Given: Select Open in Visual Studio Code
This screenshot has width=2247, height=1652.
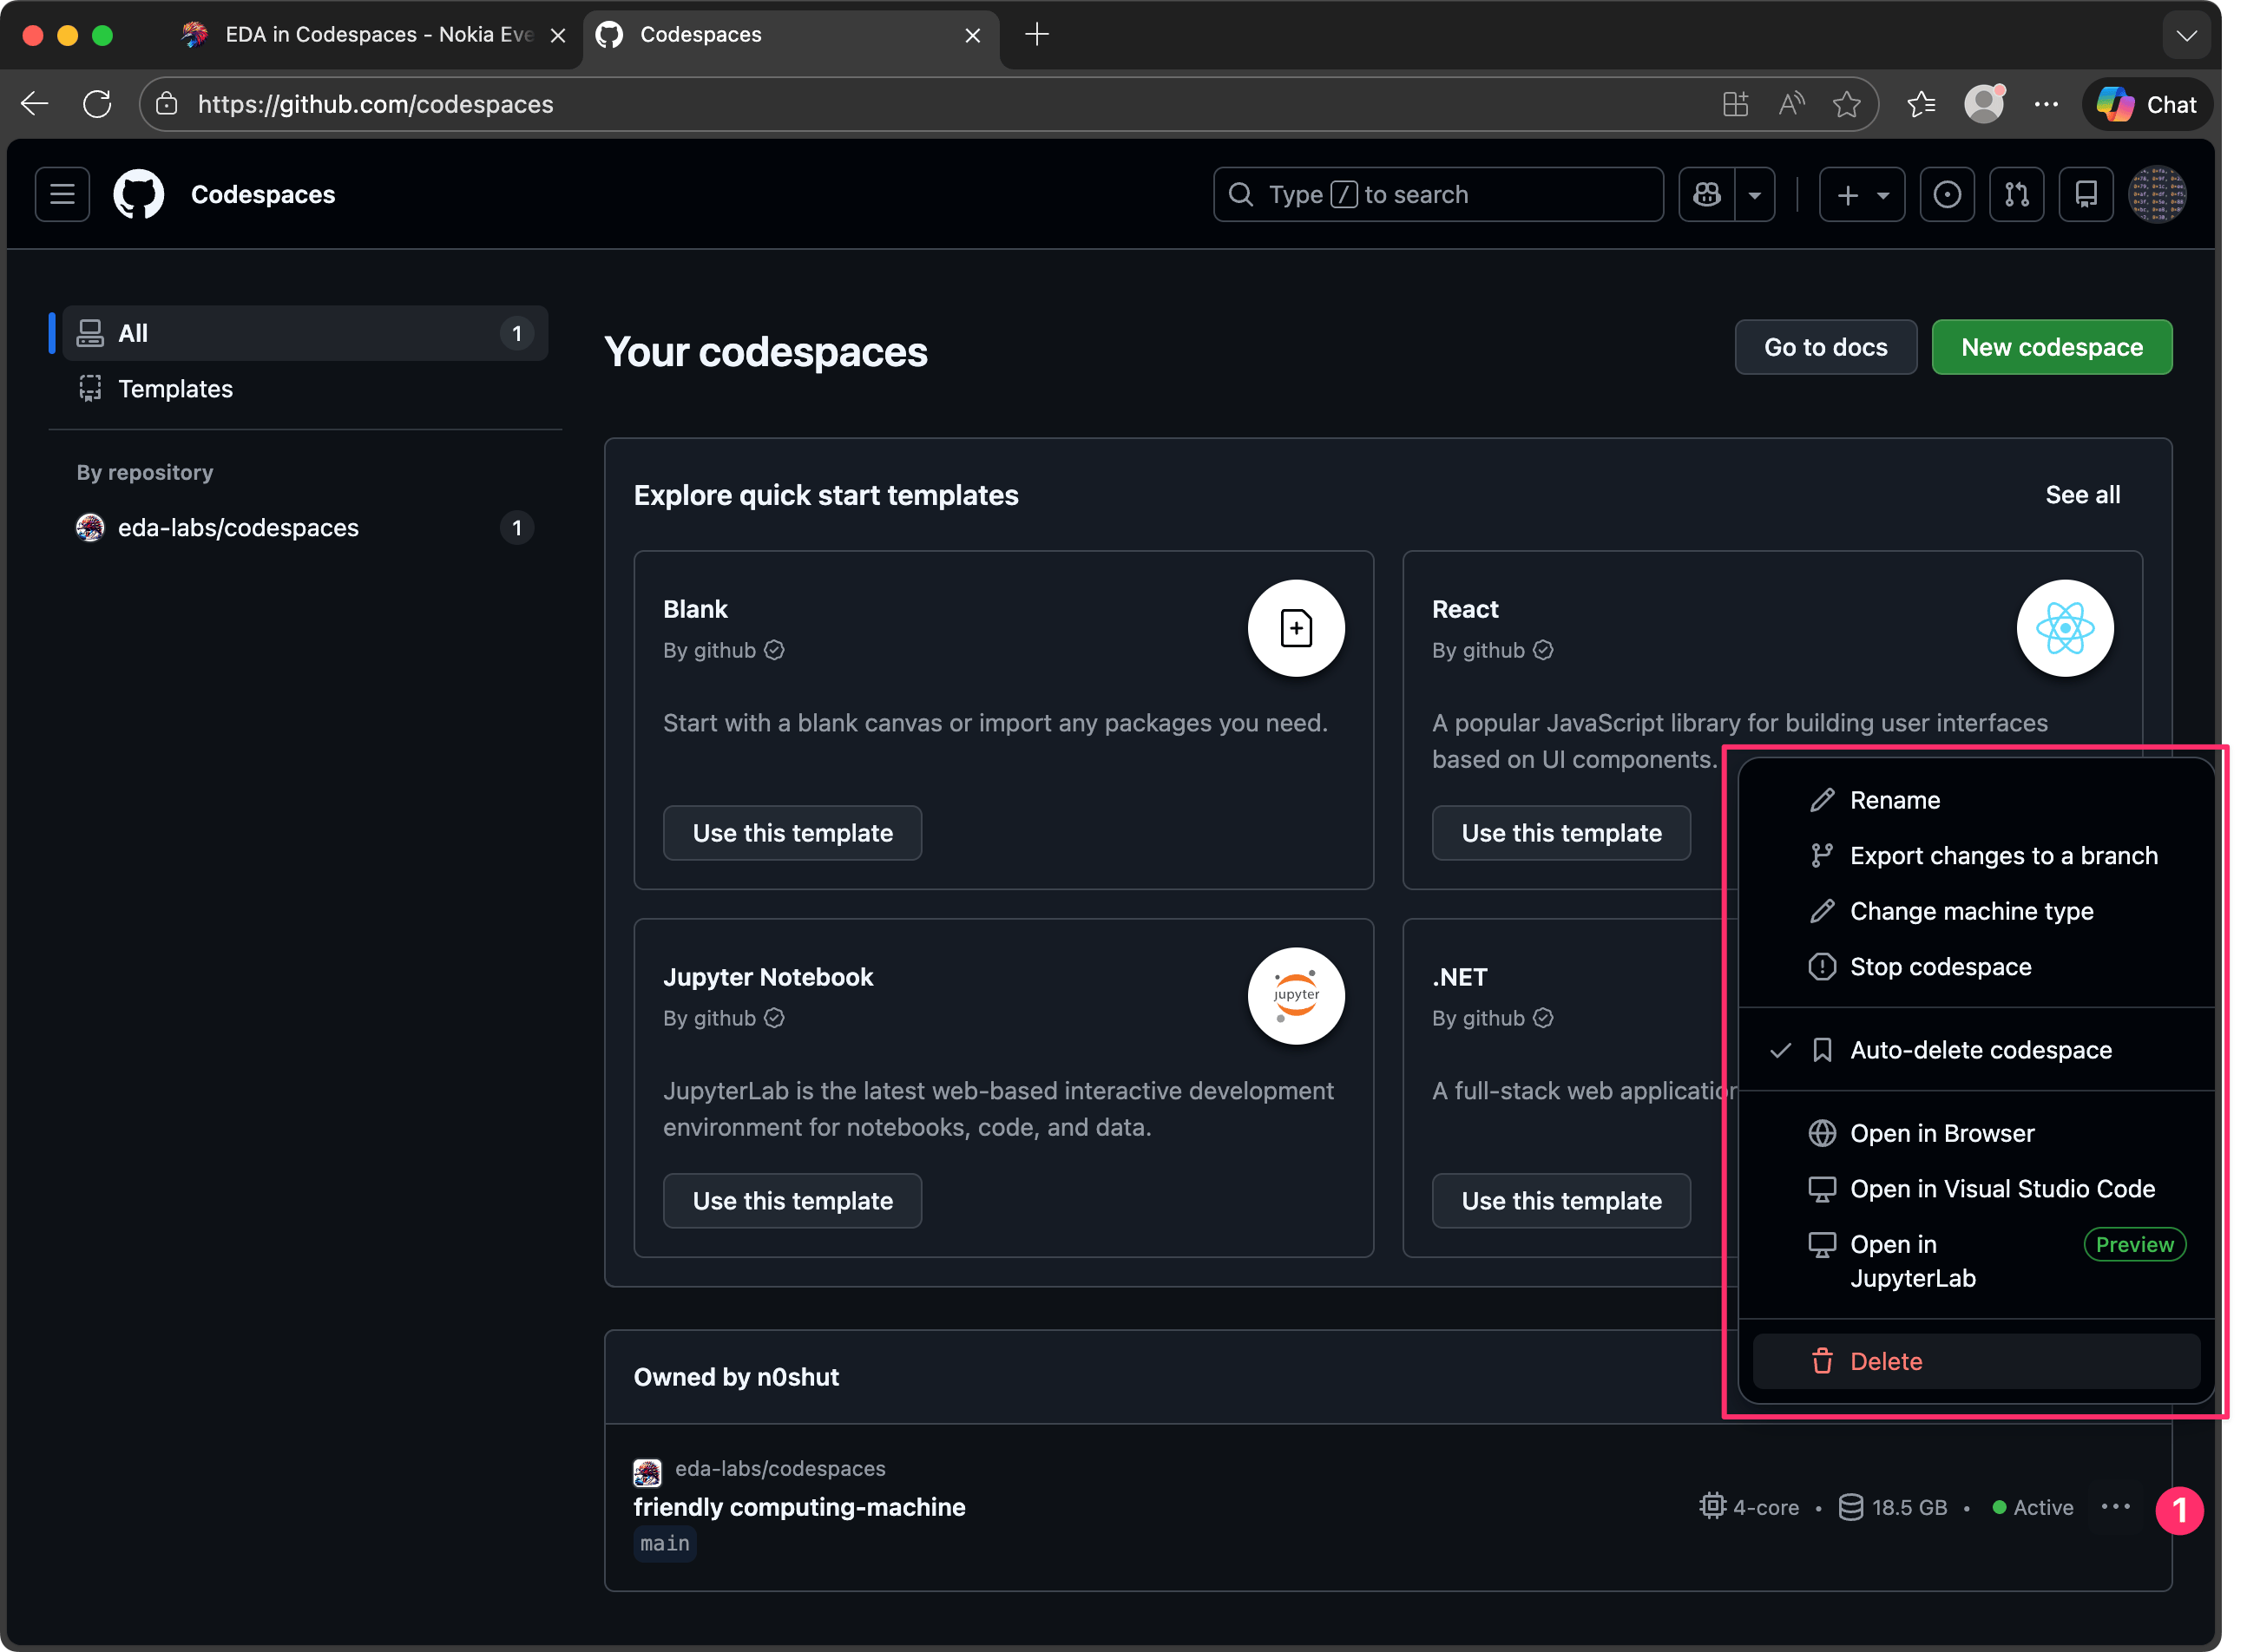Looking at the screenshot, I should [2001, 1189].
